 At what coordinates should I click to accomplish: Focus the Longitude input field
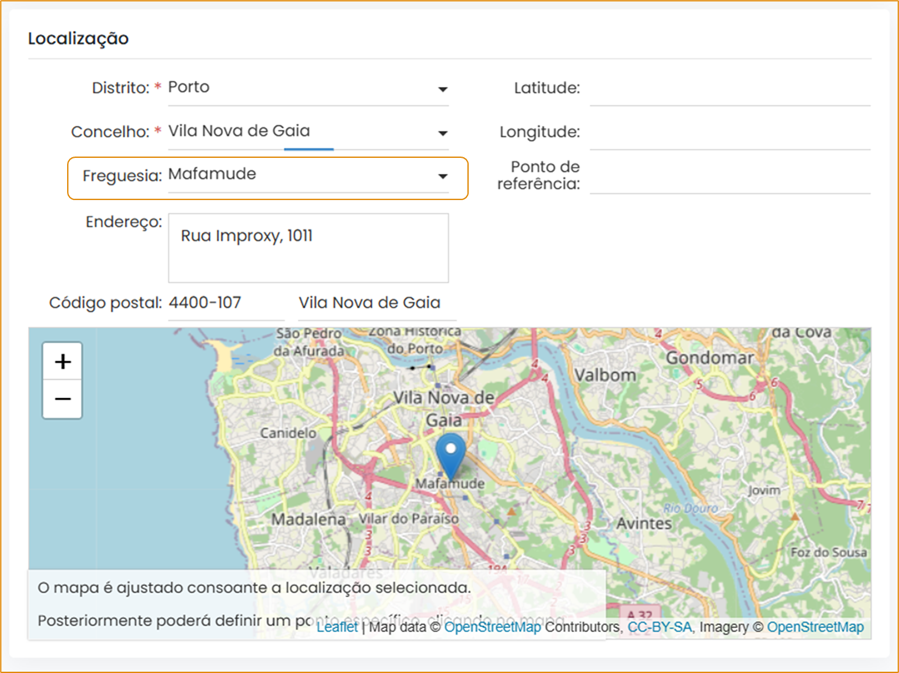coord(729,132)
